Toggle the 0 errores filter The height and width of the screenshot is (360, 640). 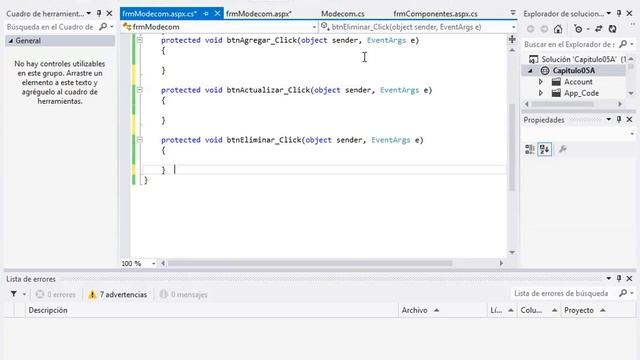coord(56,294)
